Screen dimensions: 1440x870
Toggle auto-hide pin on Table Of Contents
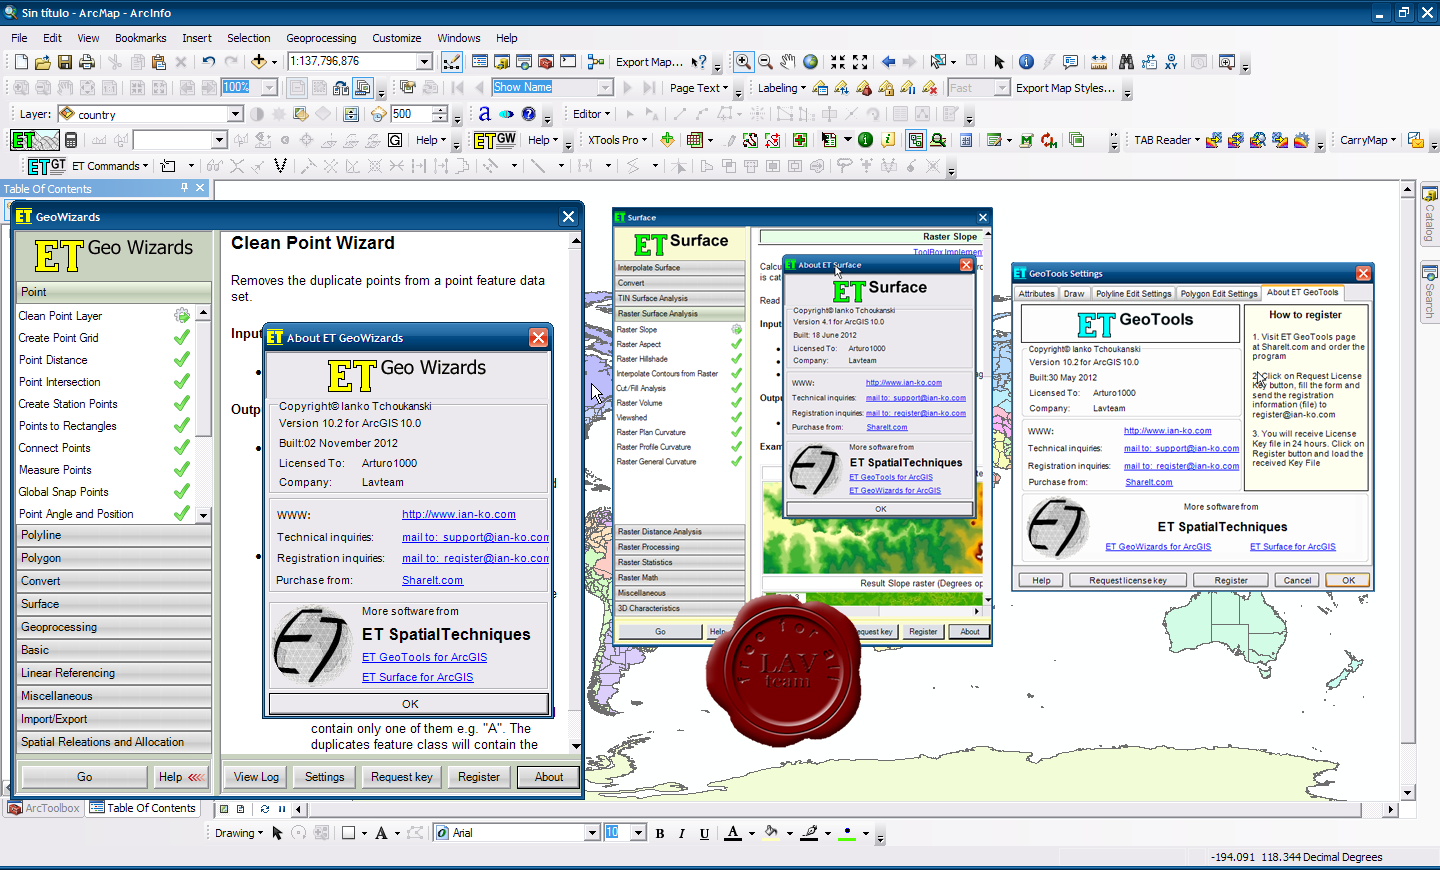pos(184,188)
